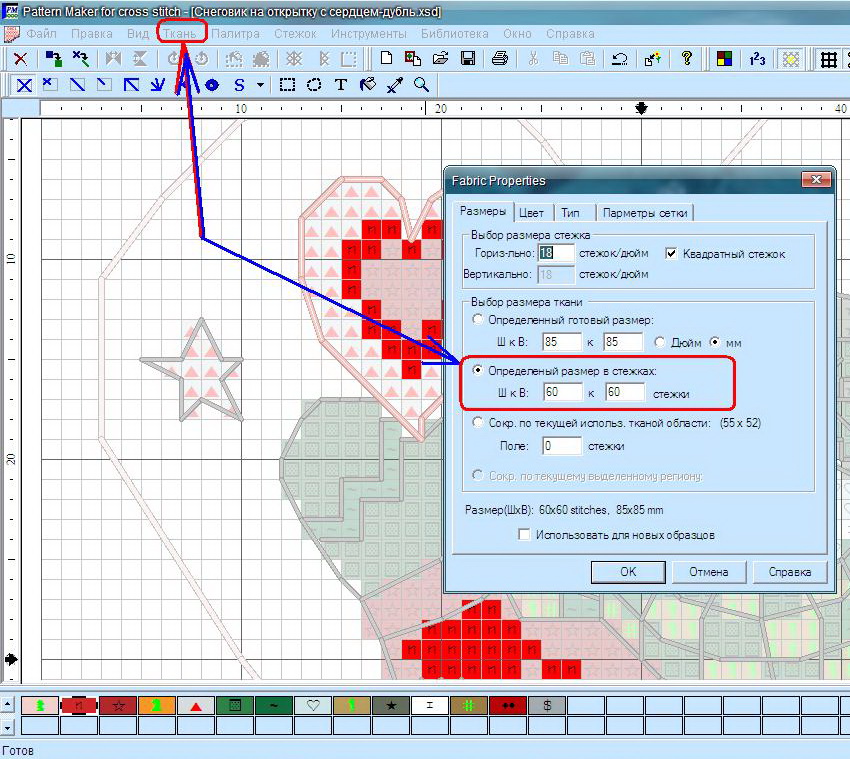
Task: Click the Save floppy disk icon
Action: coord(467,59)
